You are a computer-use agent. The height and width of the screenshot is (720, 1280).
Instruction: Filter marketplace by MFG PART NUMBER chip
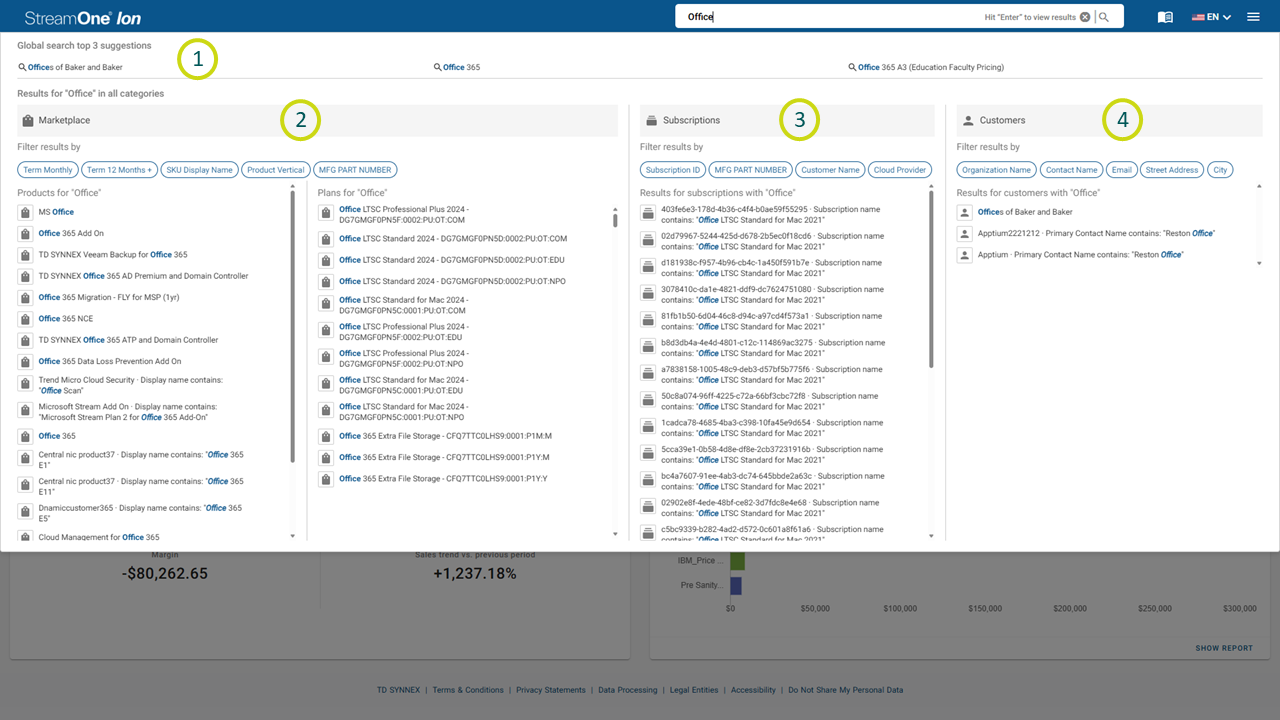point(355,170)
